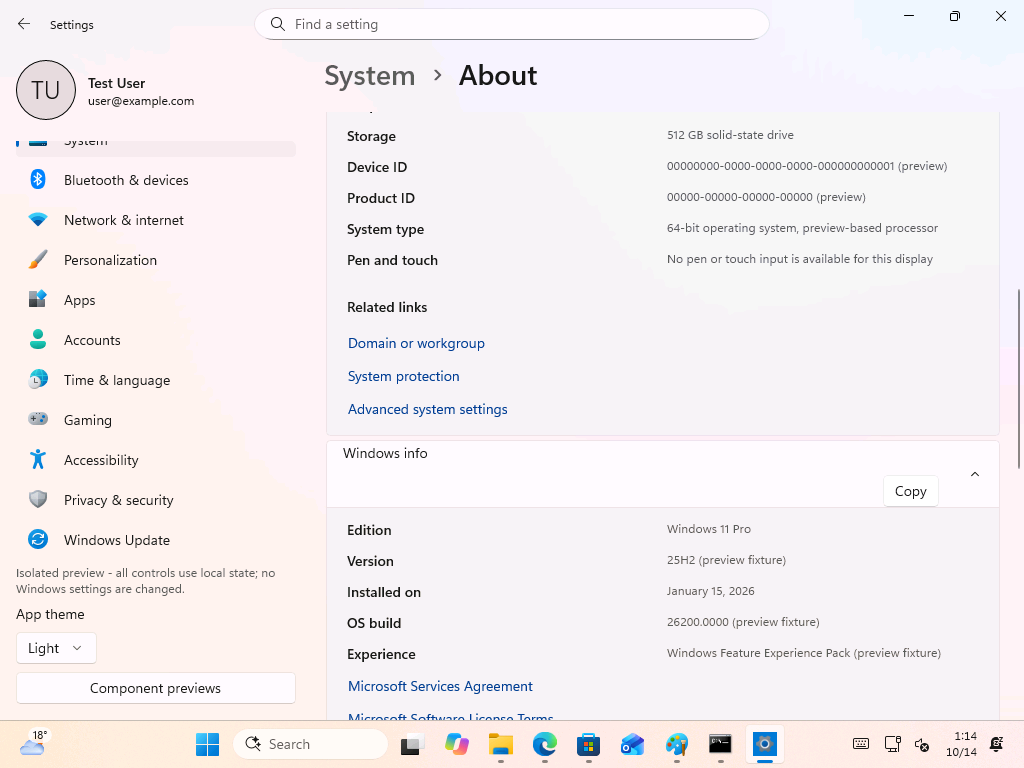Go to Network & internet settings
Screen dimensions: 1024x768
155,219
